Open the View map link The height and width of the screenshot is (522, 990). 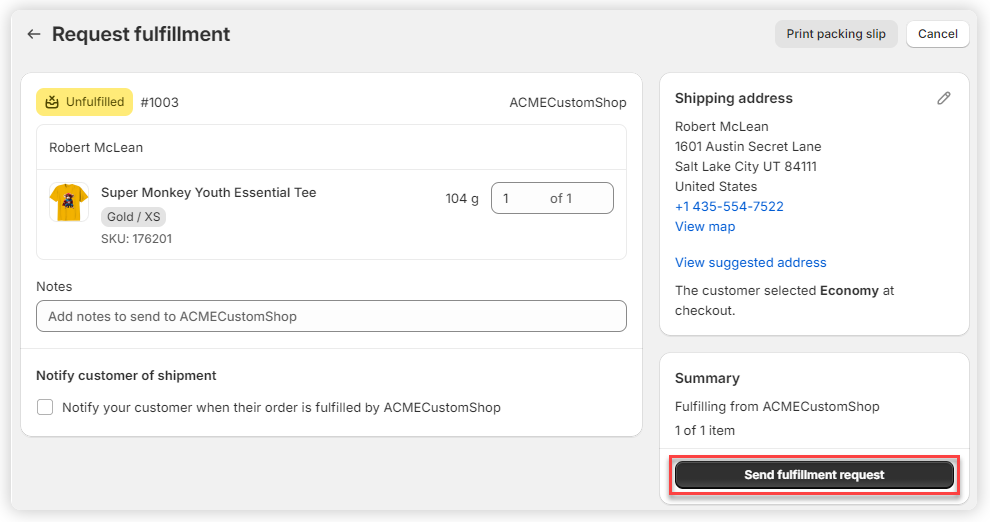(x=705, y=227)
